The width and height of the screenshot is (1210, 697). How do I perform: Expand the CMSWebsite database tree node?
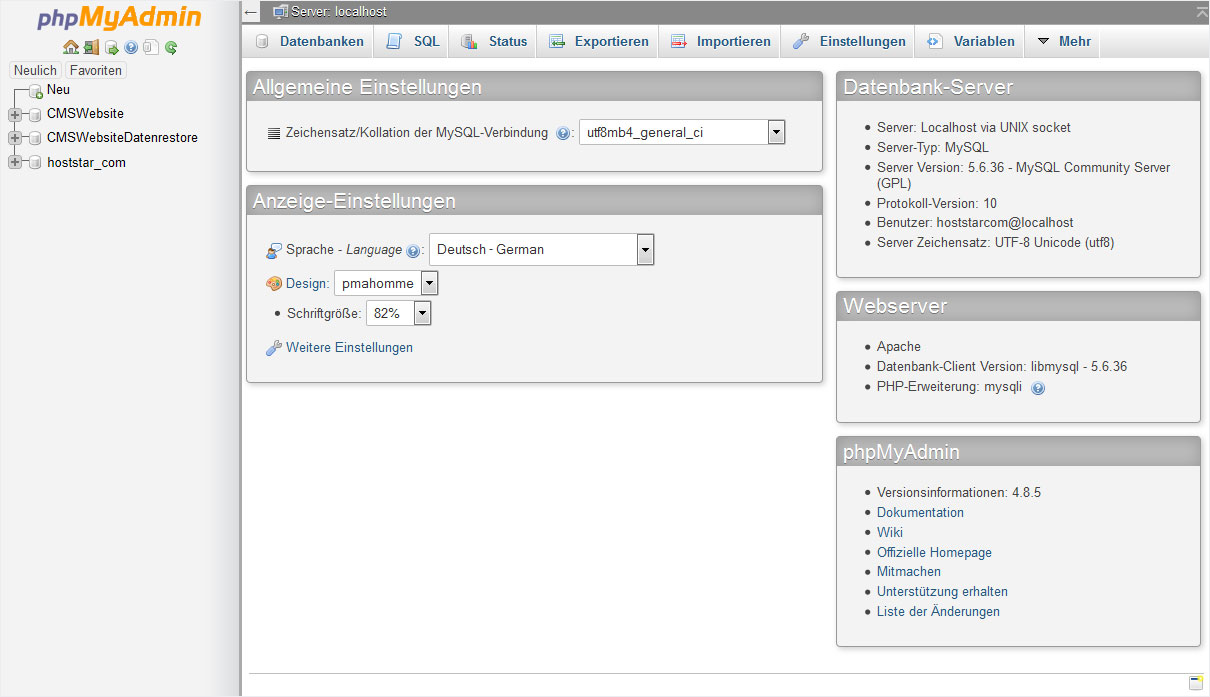(15, 114)
